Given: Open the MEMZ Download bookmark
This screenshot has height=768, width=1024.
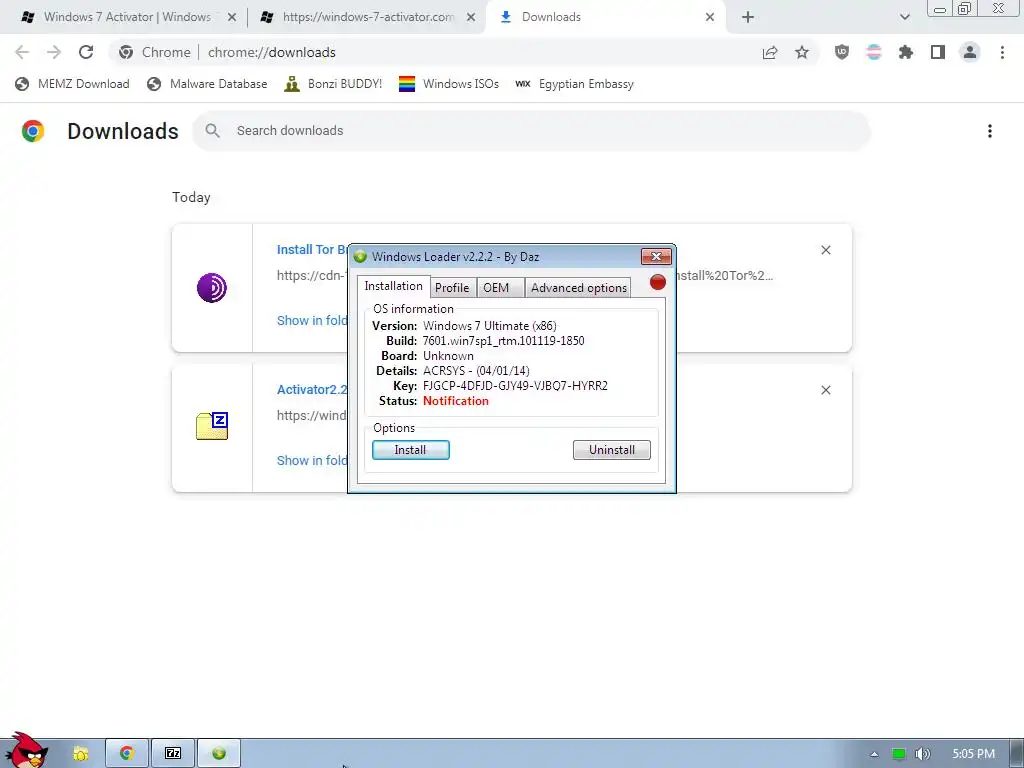Looking at the screenshot, I should pyautogui.click(x=72, y=84).
